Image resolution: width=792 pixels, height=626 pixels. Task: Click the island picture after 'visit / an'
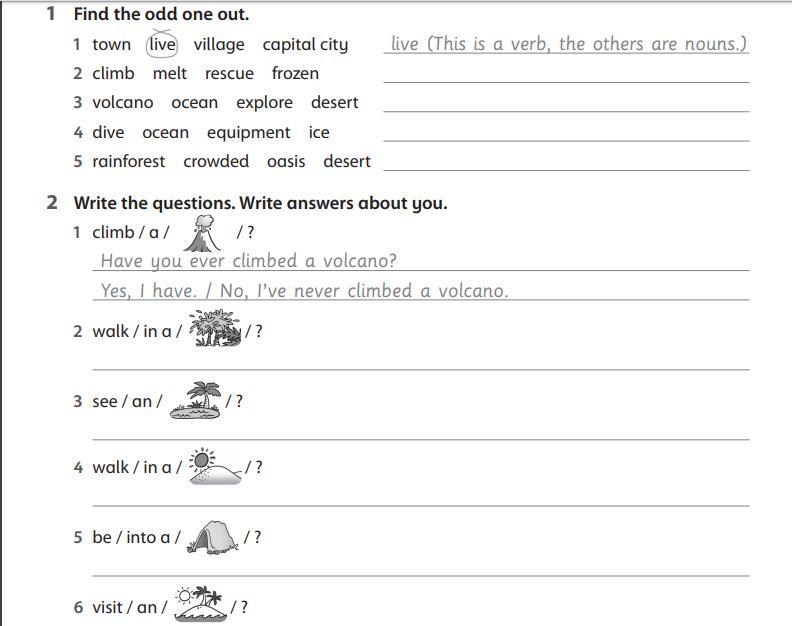201,604
